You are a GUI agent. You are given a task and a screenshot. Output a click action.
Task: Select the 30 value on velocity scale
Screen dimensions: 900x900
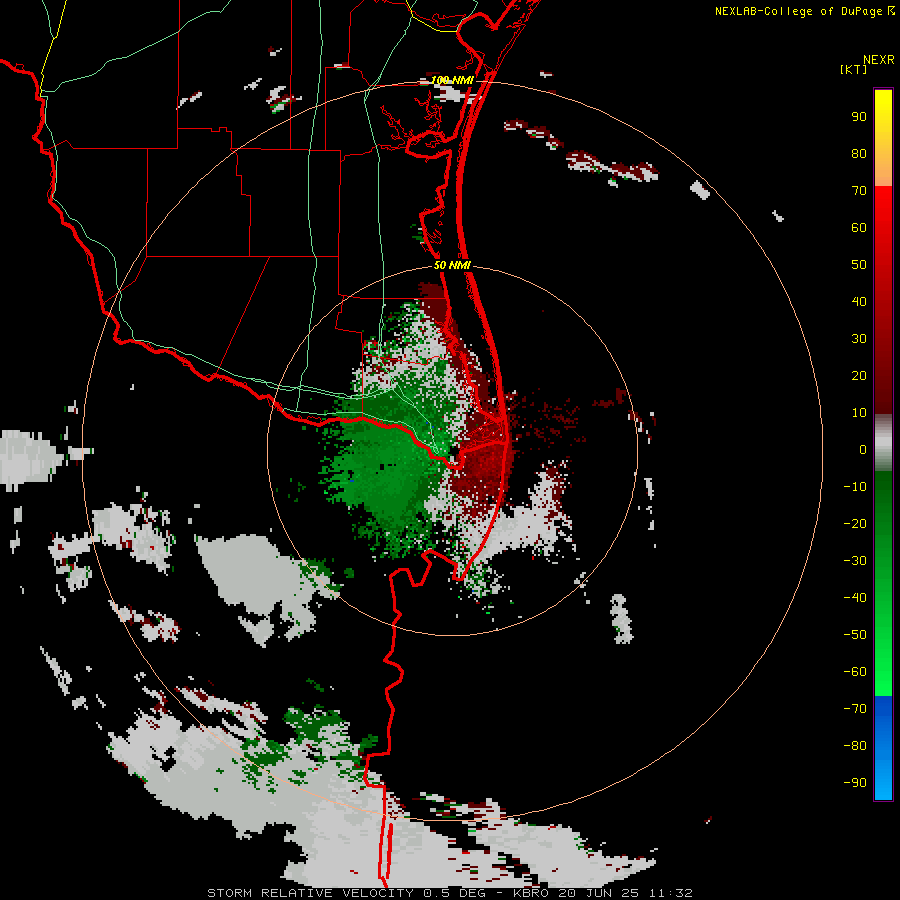click(x=859, y=339)
